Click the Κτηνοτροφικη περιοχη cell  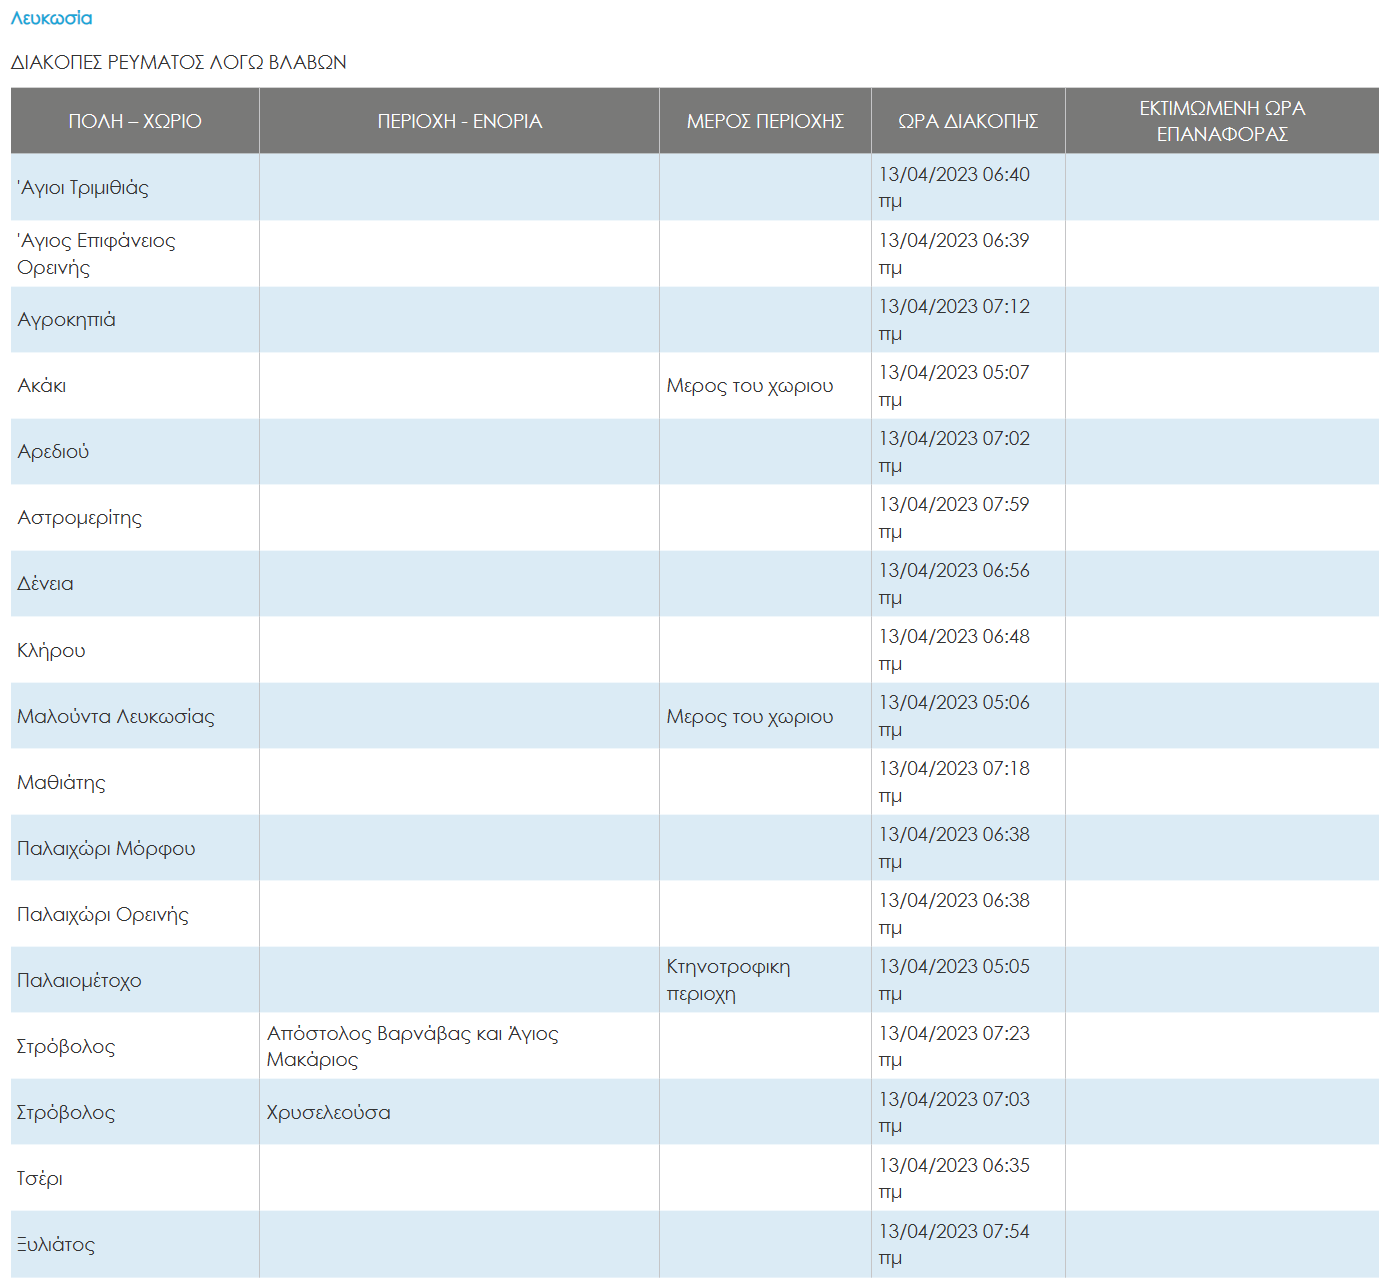coord(766,980)
